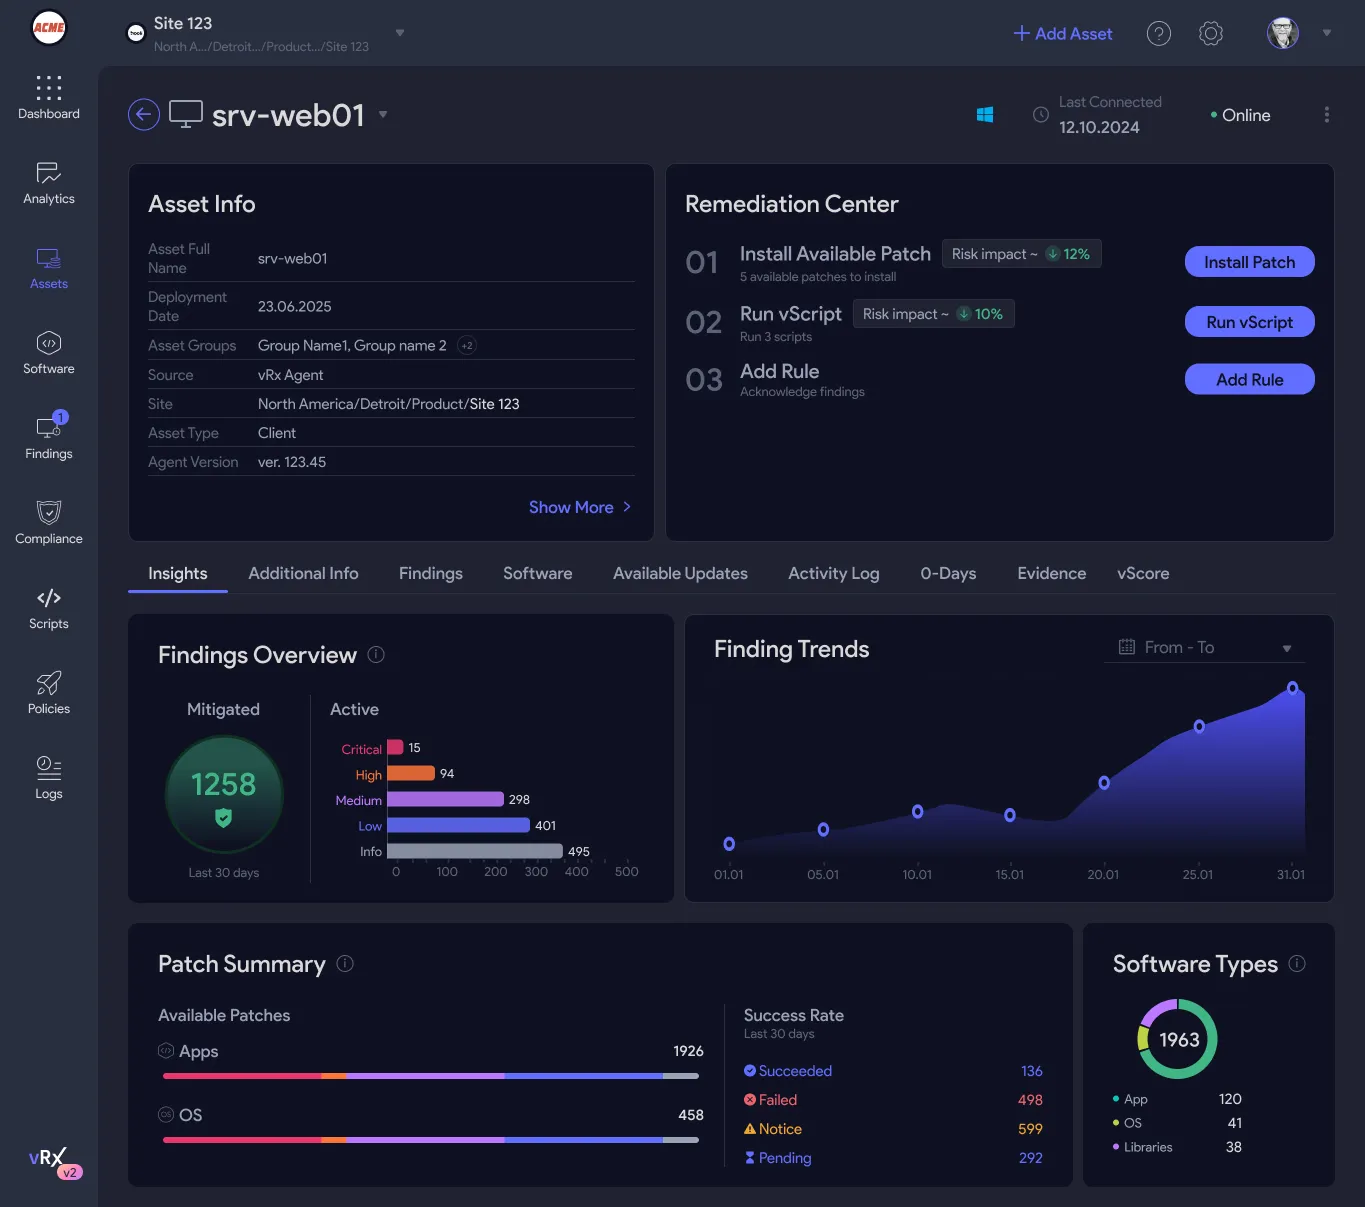The image size is (1365, 1207).
Task: Open the three-dot asset options menu
Action: click(x=1327, y=115)
